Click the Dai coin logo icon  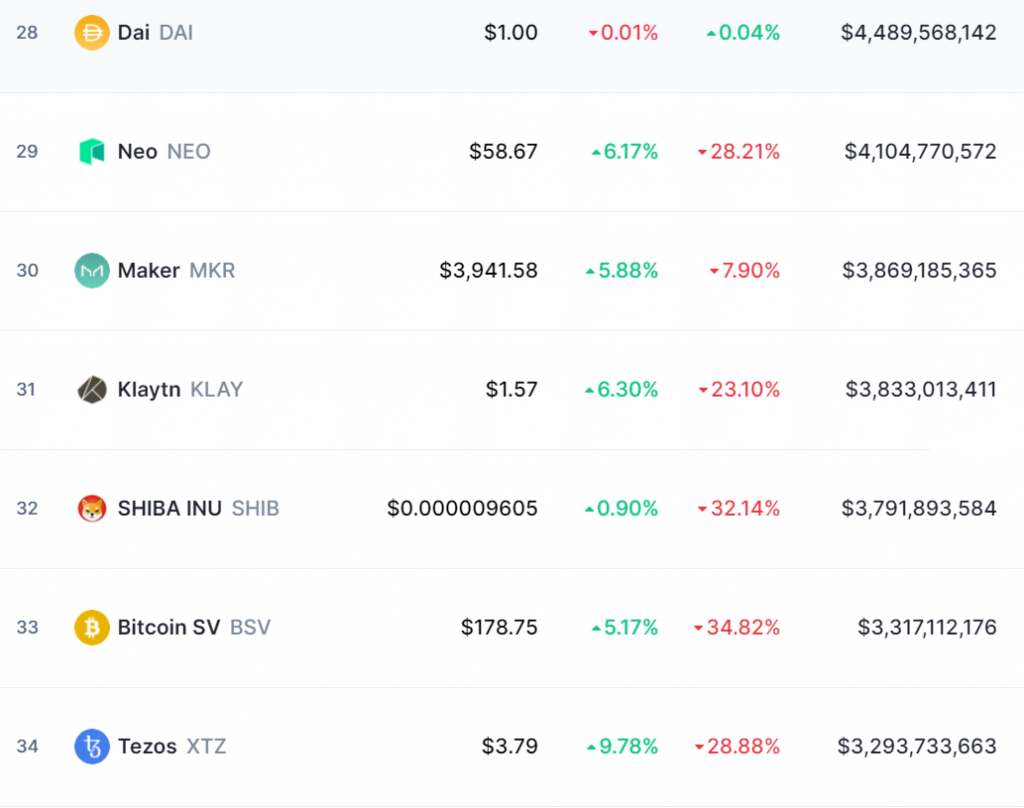(x=91, y=33)
